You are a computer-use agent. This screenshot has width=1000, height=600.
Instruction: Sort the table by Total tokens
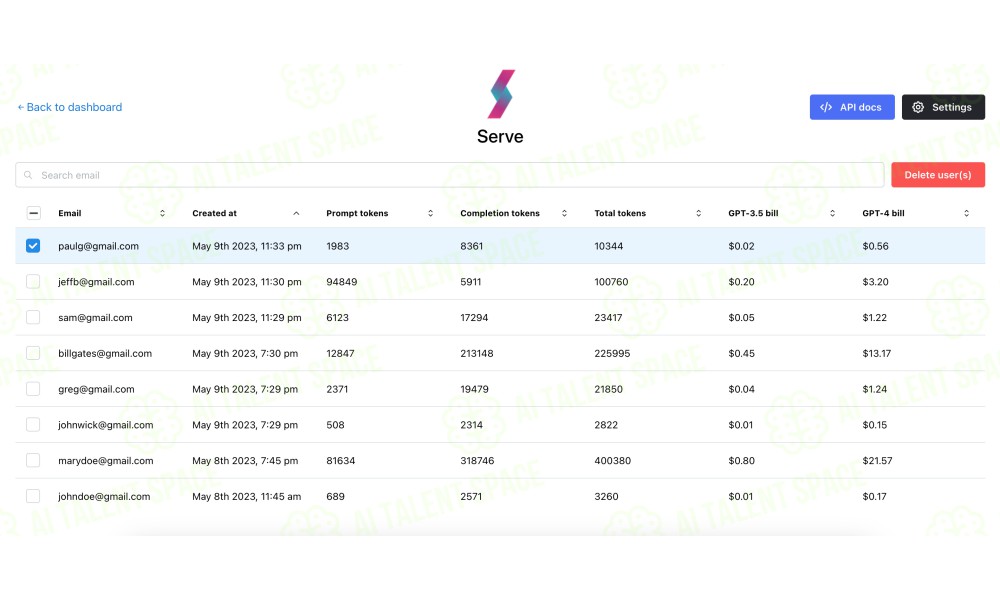698,213
